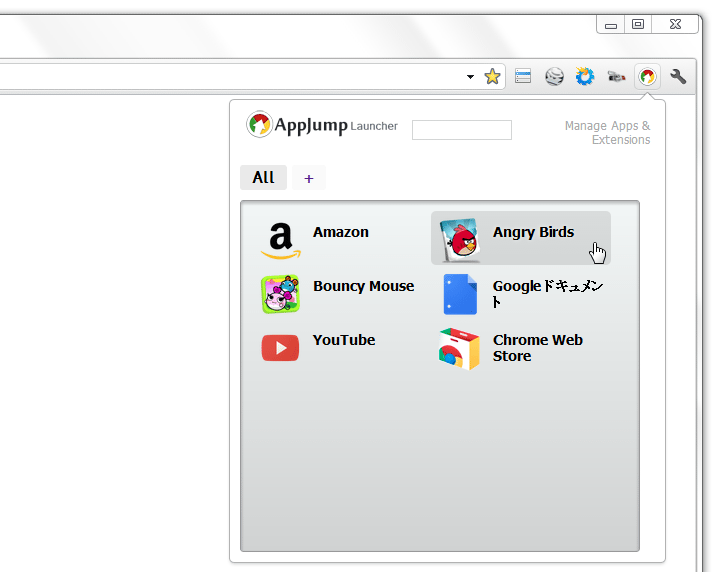Screen dimensions: 720x572
Task: Open address bar history dropdown arrow
Action: click(470, 77)
